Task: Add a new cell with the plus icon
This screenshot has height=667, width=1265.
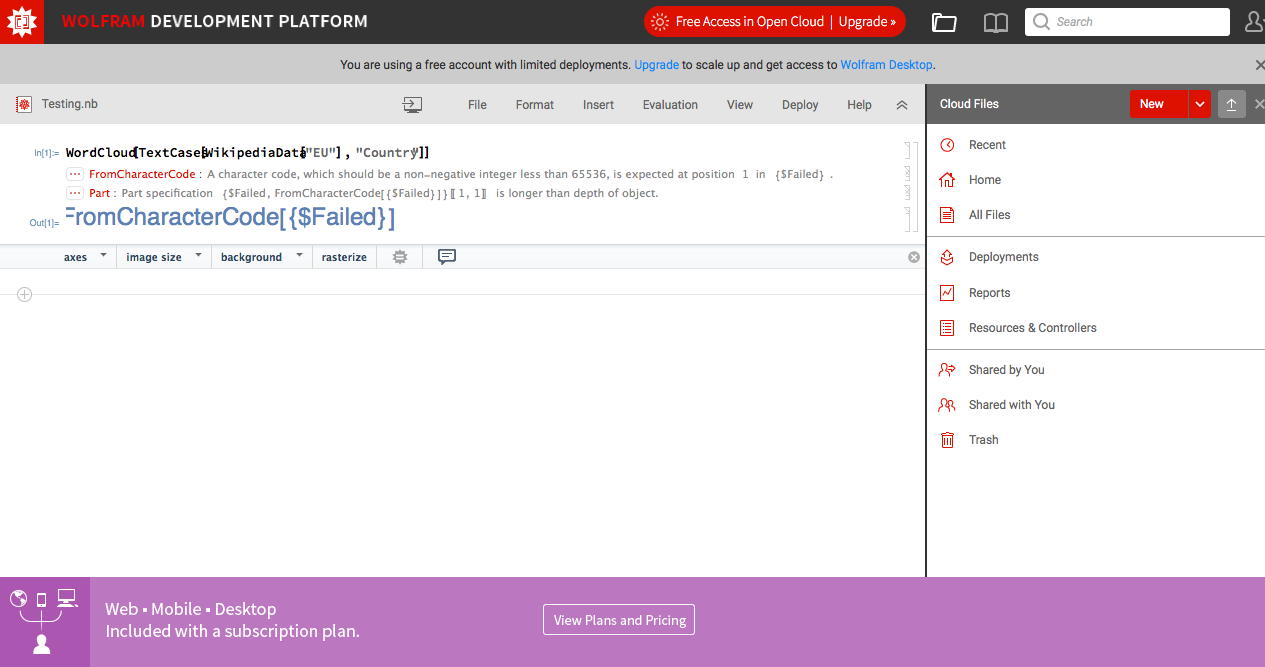Action: pos(25,294)
